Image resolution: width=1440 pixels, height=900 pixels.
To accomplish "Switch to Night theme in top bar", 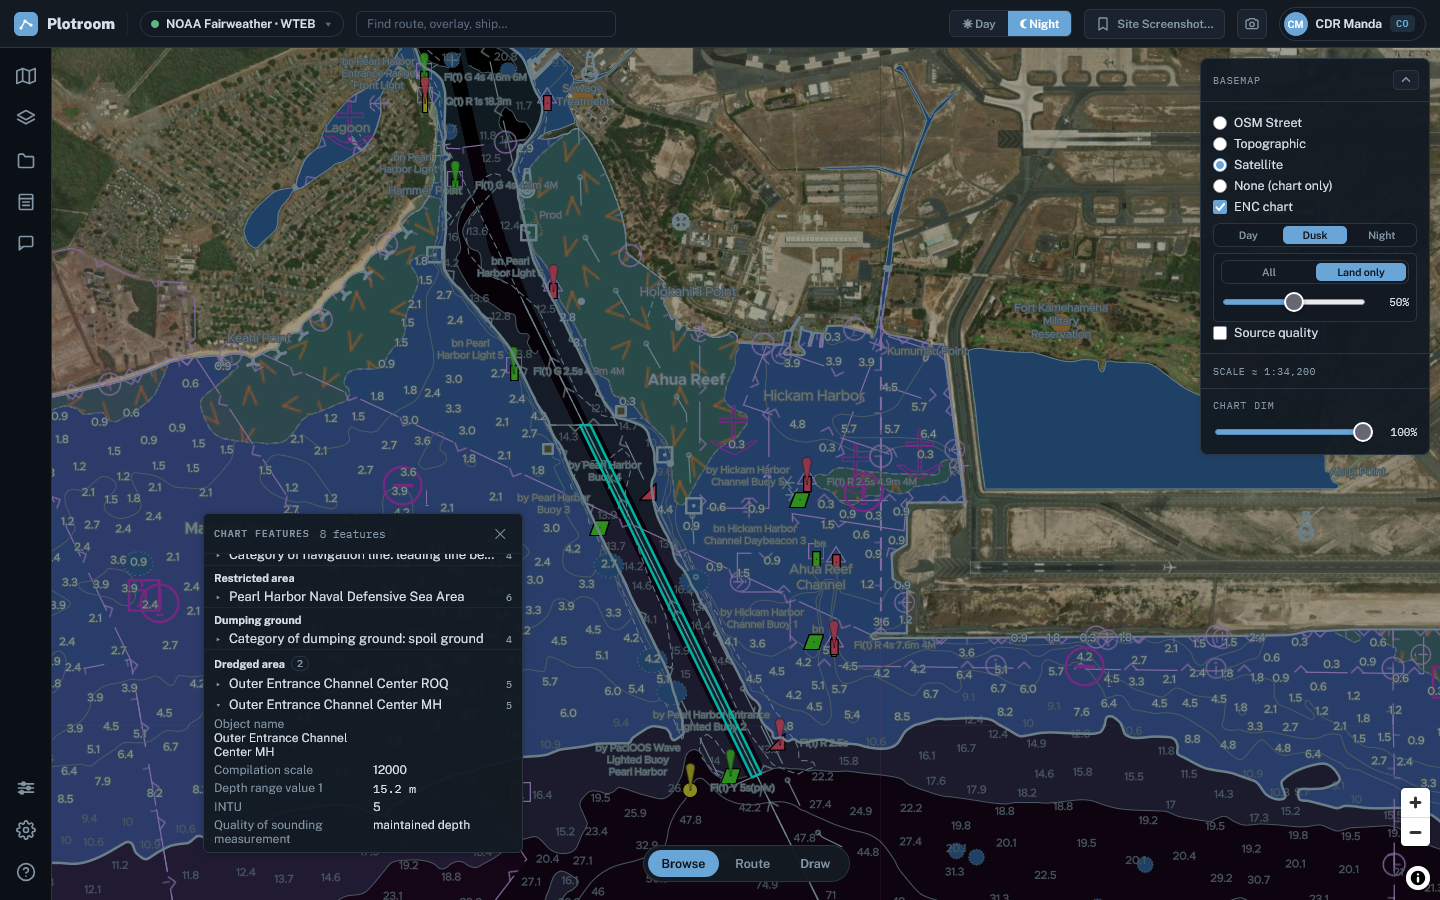I will (x=1039, y=24).
